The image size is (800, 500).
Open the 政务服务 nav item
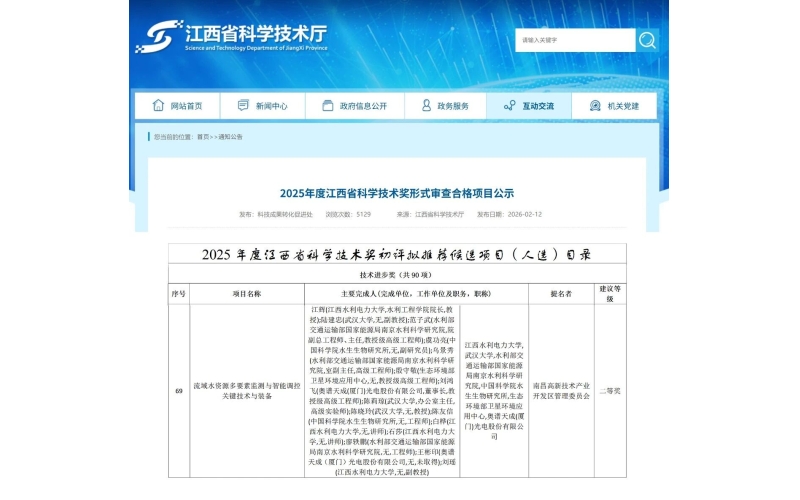click(445, 106)
